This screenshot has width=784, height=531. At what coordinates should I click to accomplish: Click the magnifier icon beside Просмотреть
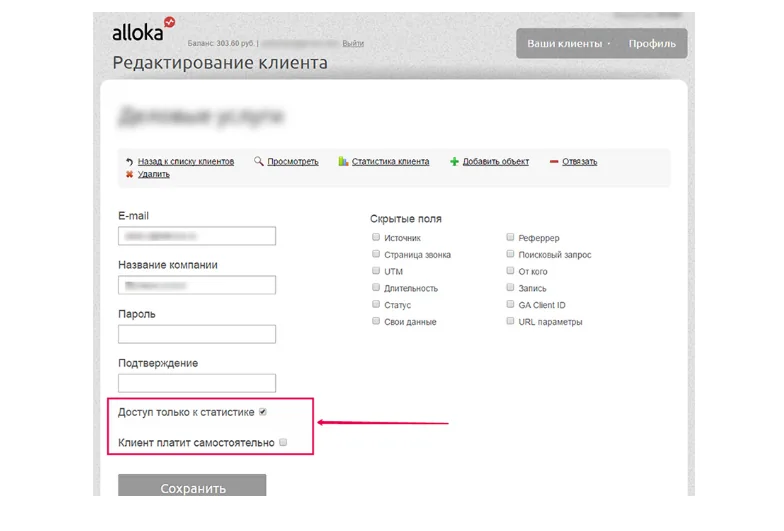coord(258,161)
